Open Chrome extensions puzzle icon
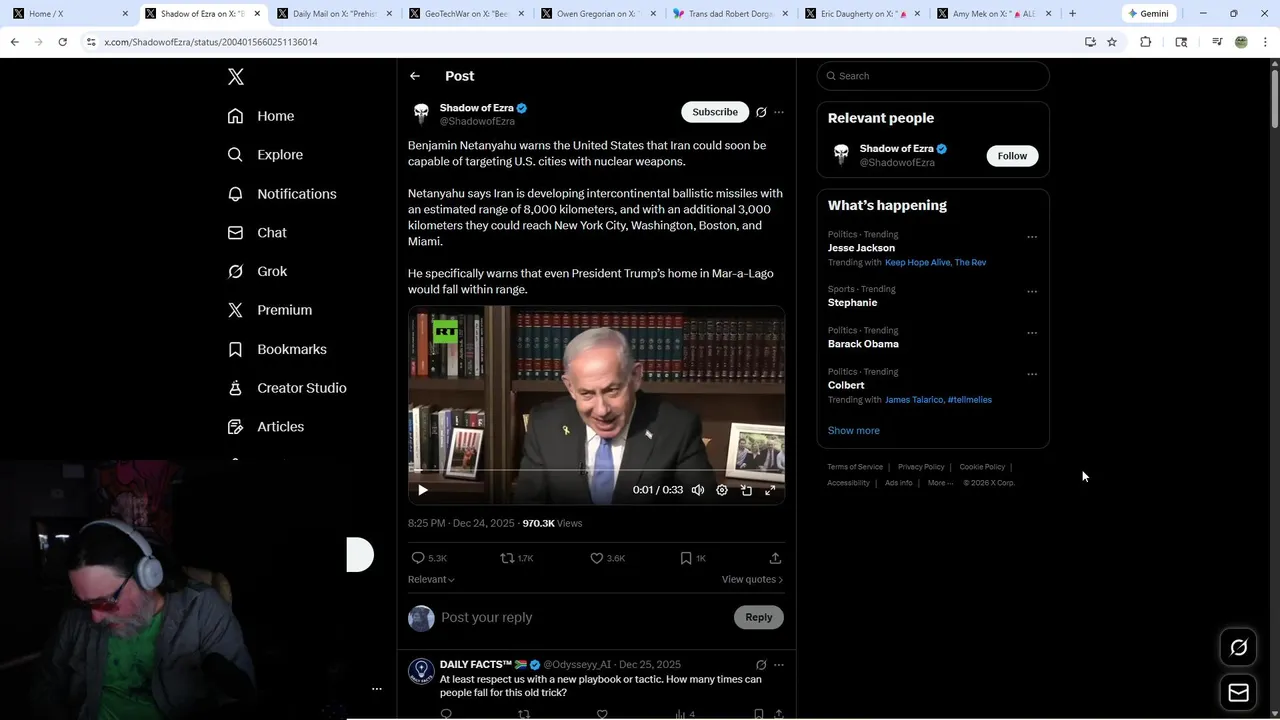This screenshot has height=720, width=1280. click(1146, 42)
